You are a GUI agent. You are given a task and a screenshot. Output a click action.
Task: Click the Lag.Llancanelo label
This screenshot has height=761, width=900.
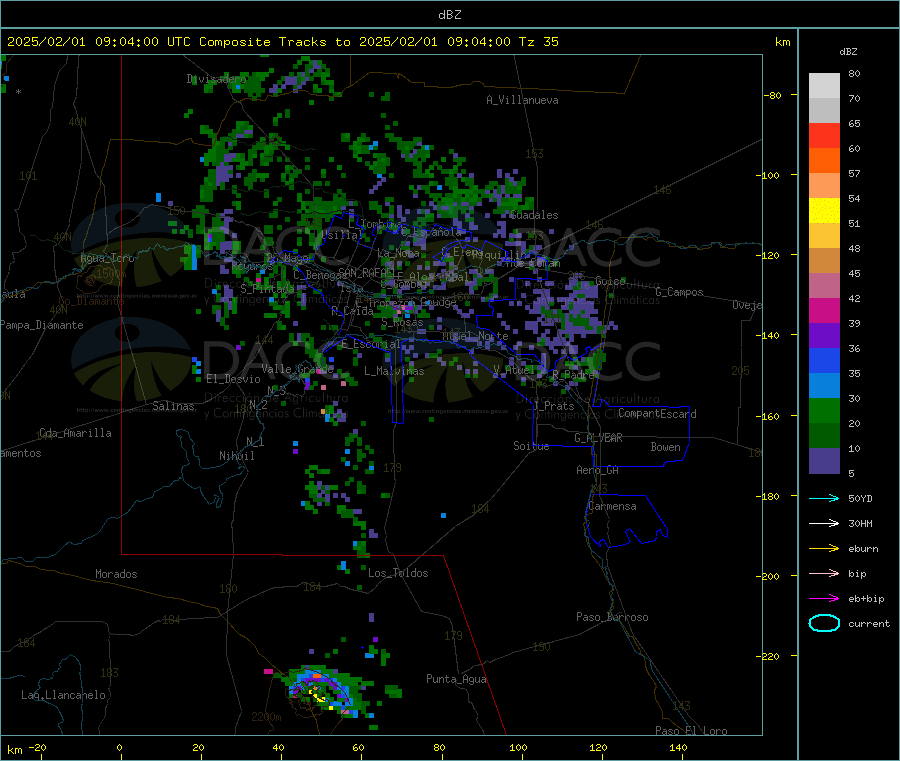point(63,695)
